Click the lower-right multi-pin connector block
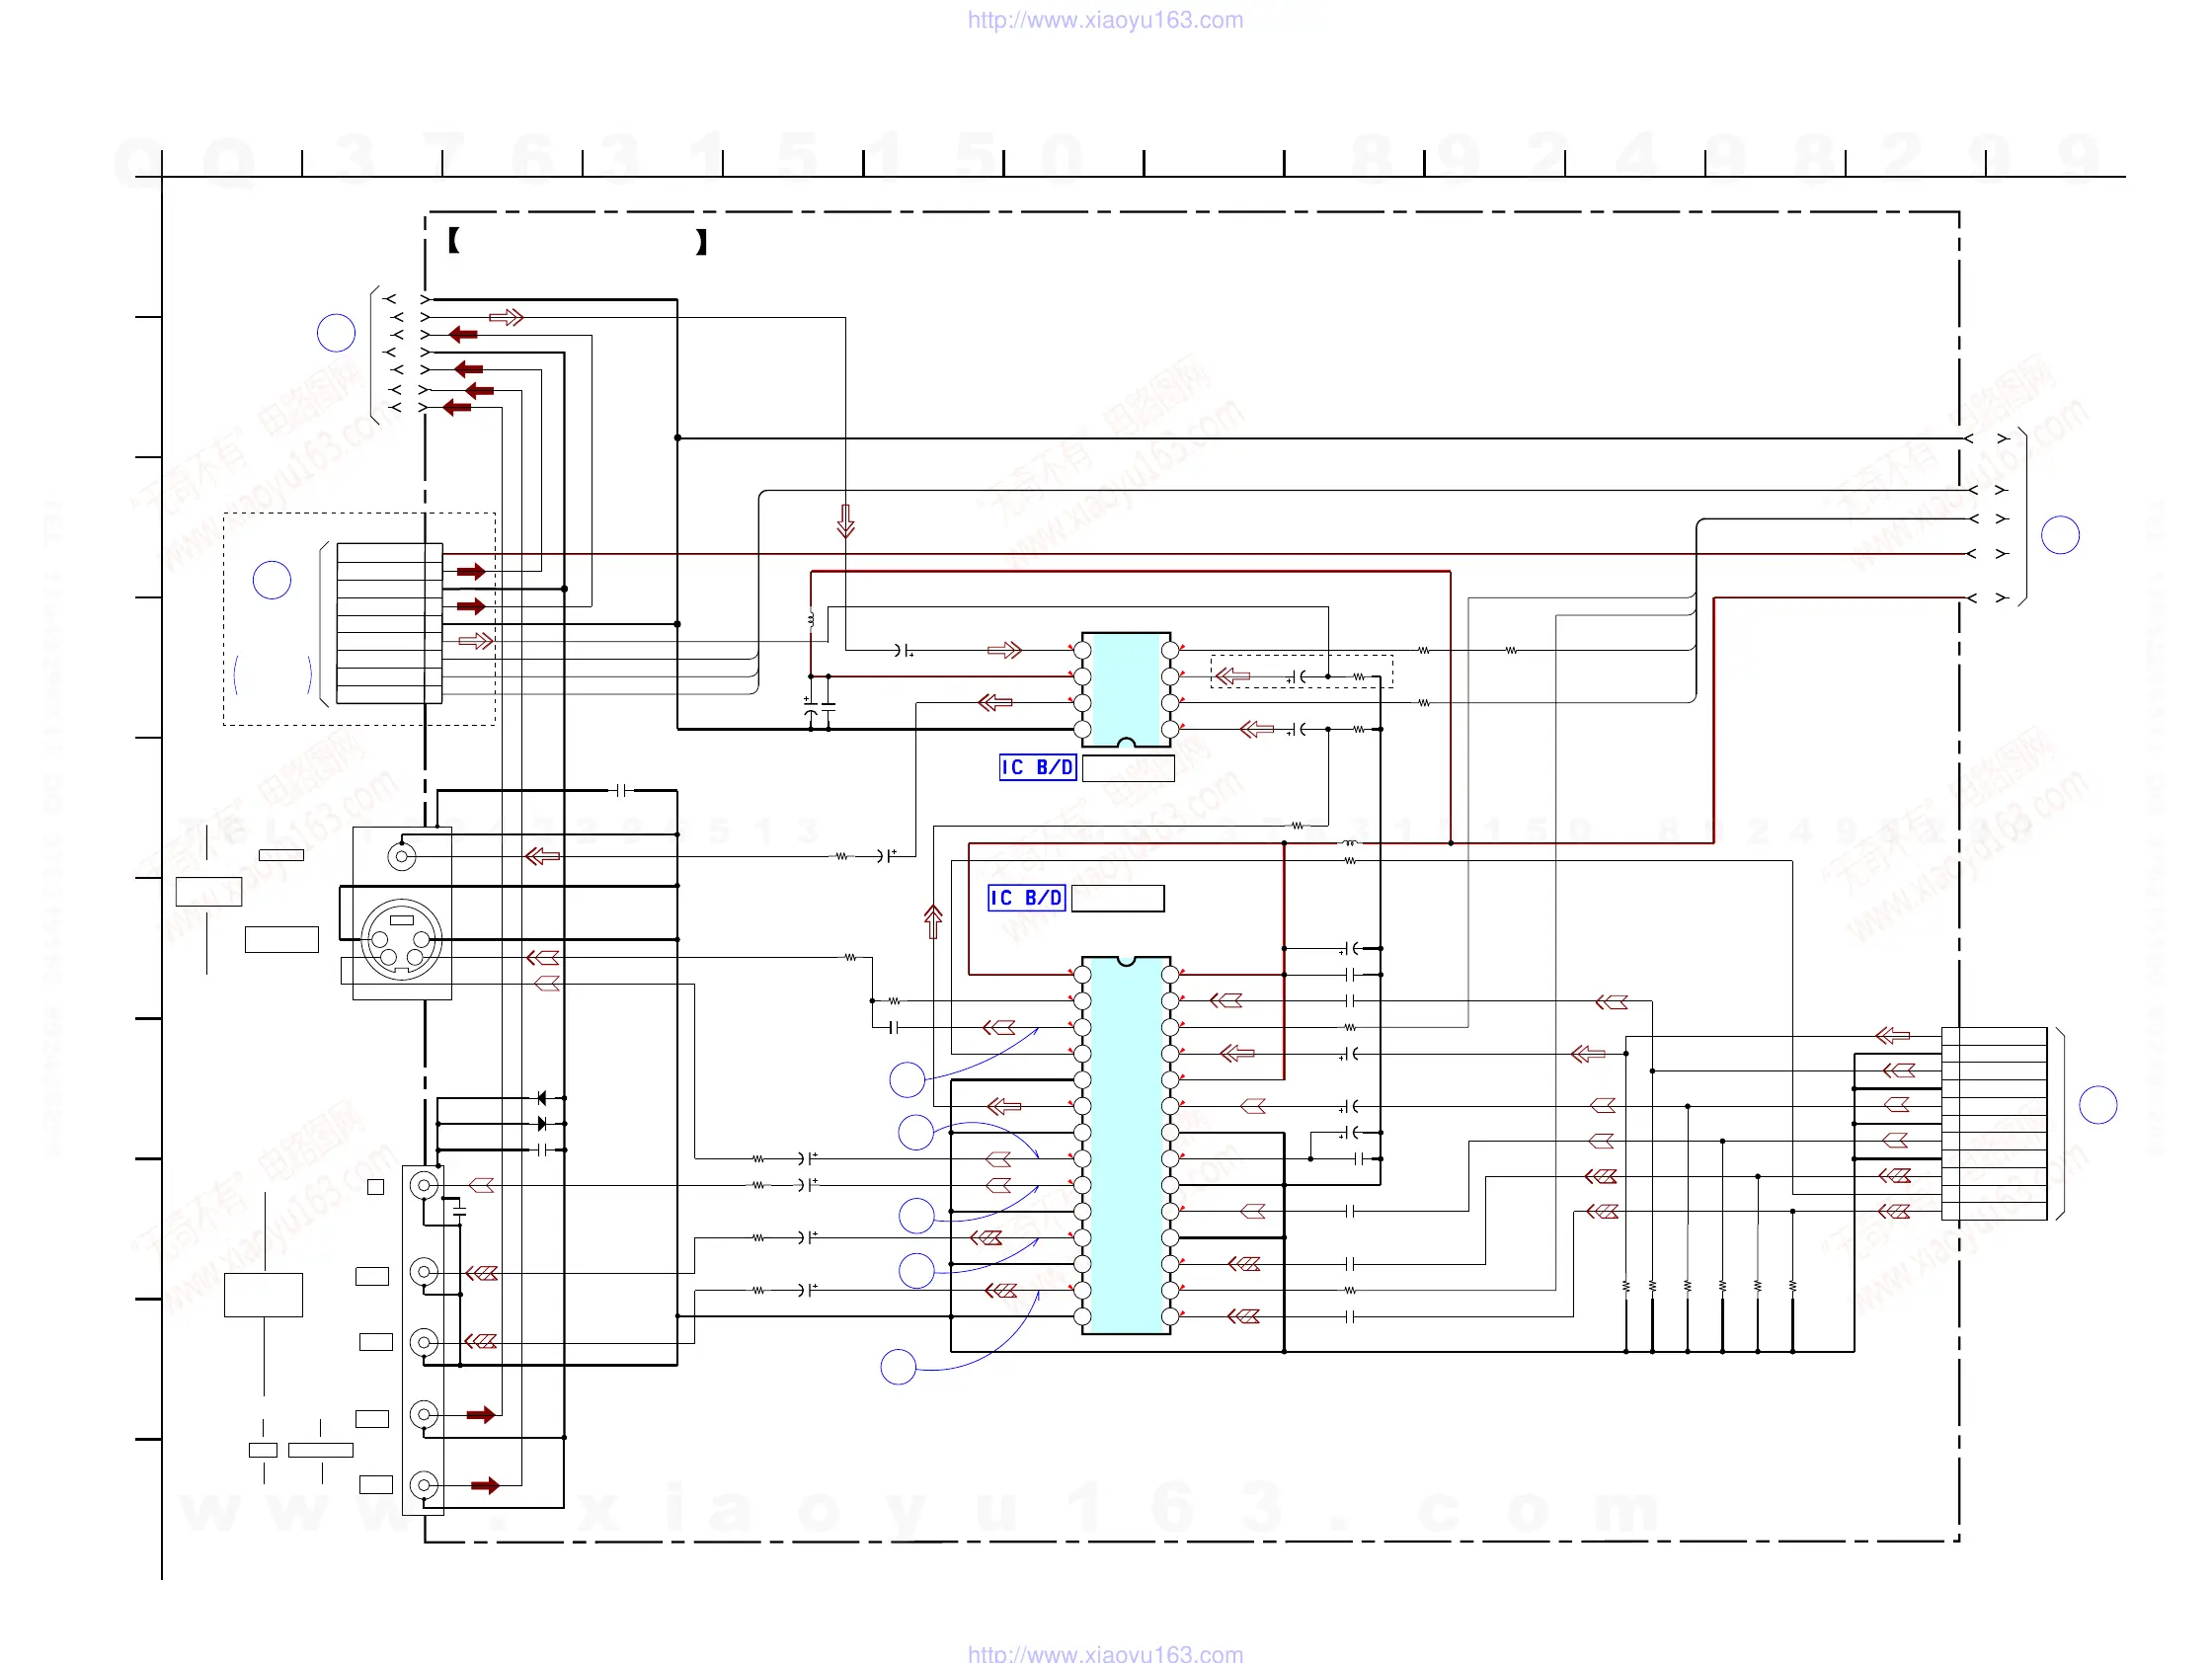Image resolution: width=2212 pixels, height=1663 pixels. point(1993,1123)
